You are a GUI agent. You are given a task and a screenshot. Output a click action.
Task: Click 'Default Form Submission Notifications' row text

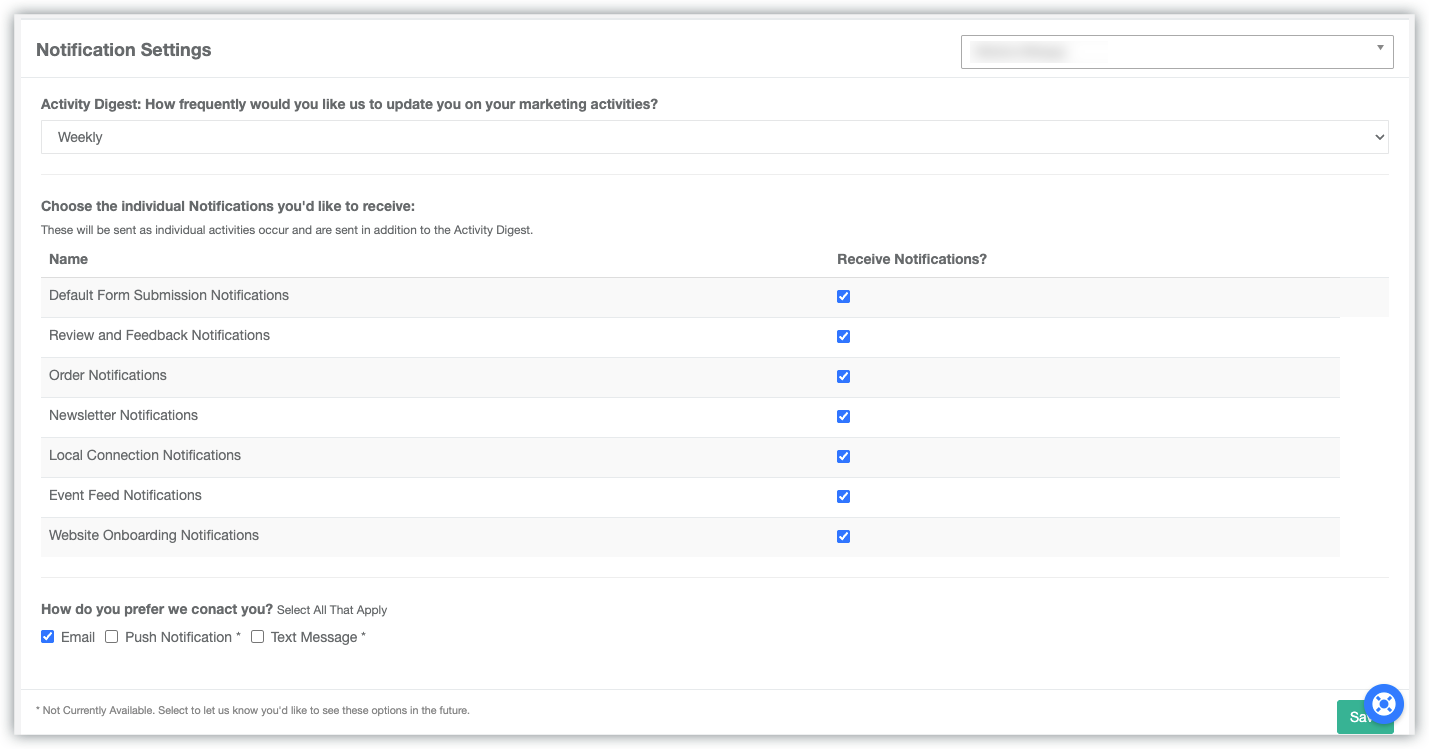click(169, 295)
